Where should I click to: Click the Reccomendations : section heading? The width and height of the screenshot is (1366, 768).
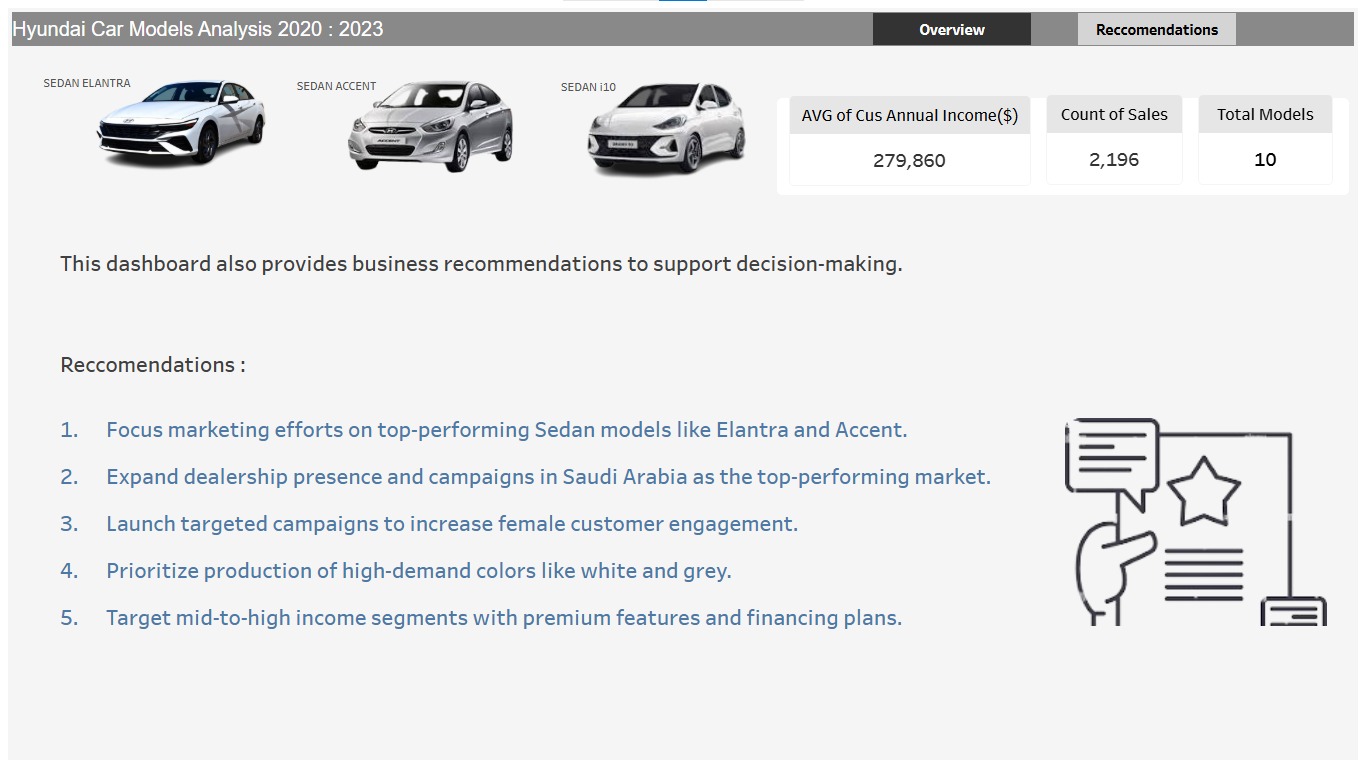[x=153, y=365]
